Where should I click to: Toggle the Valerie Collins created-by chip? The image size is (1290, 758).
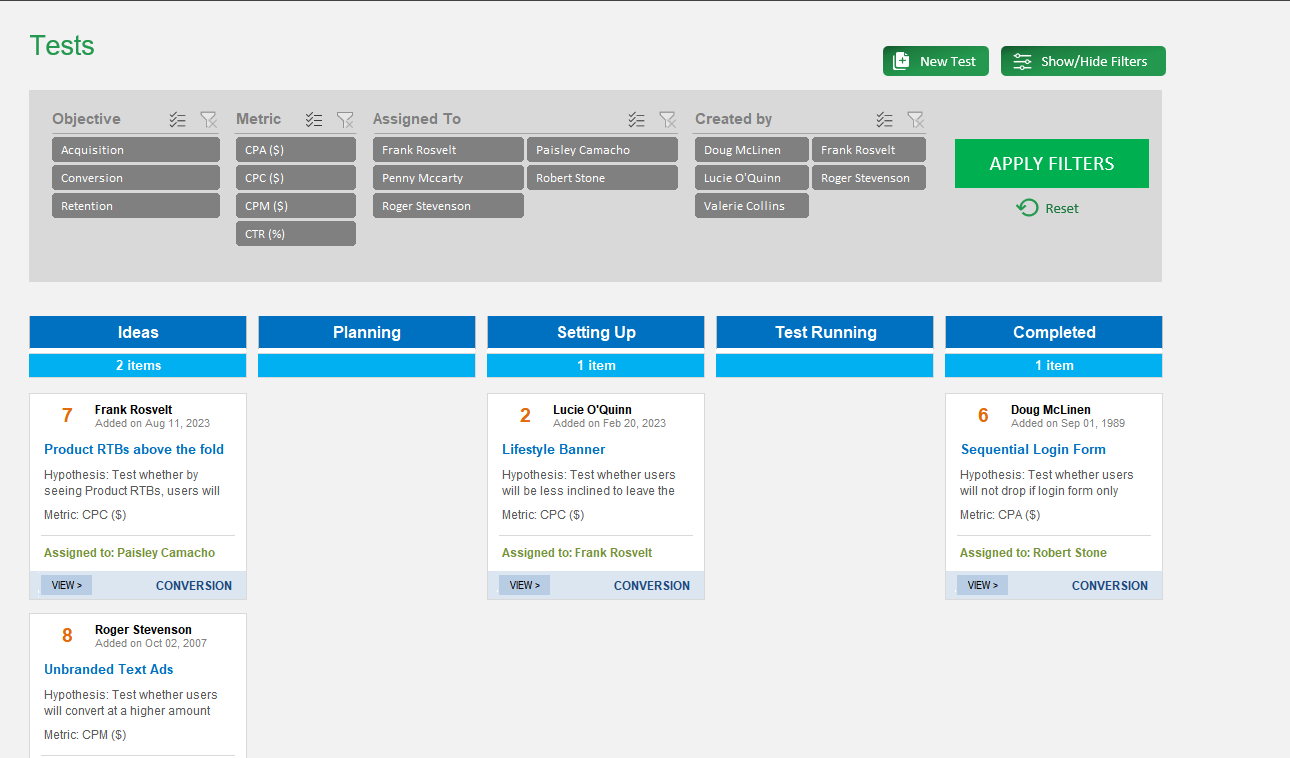coord(751,205)
